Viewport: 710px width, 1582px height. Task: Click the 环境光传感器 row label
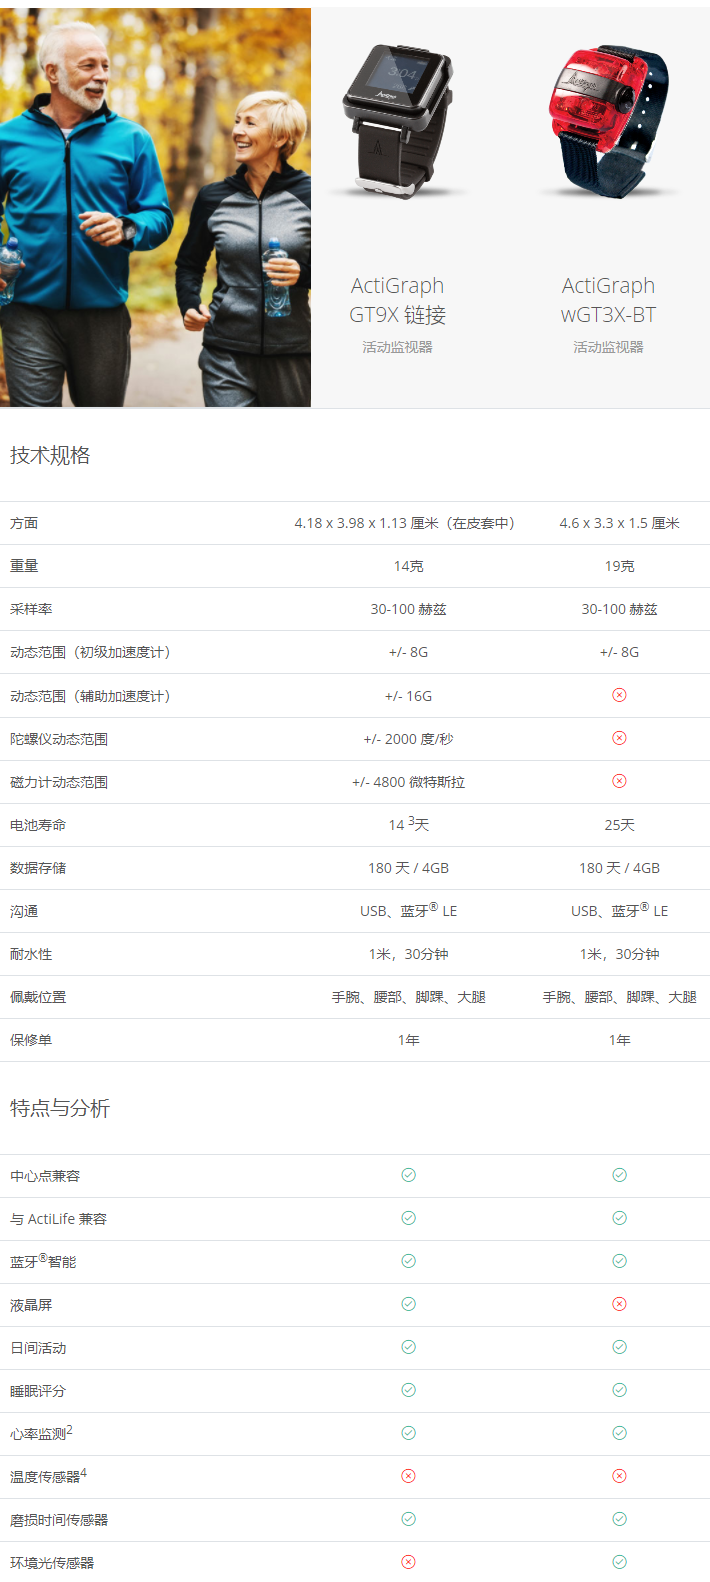point(52,1563)
